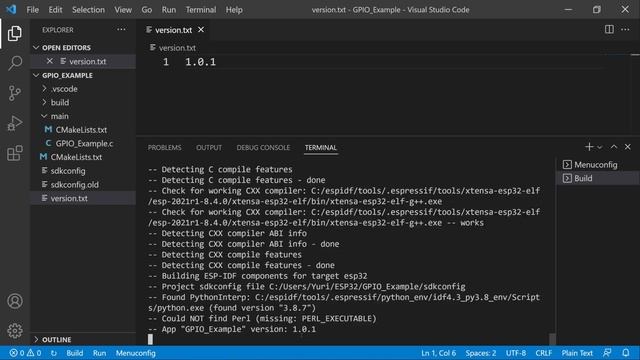Switch to the Debug Console tab

pos(263,148)
